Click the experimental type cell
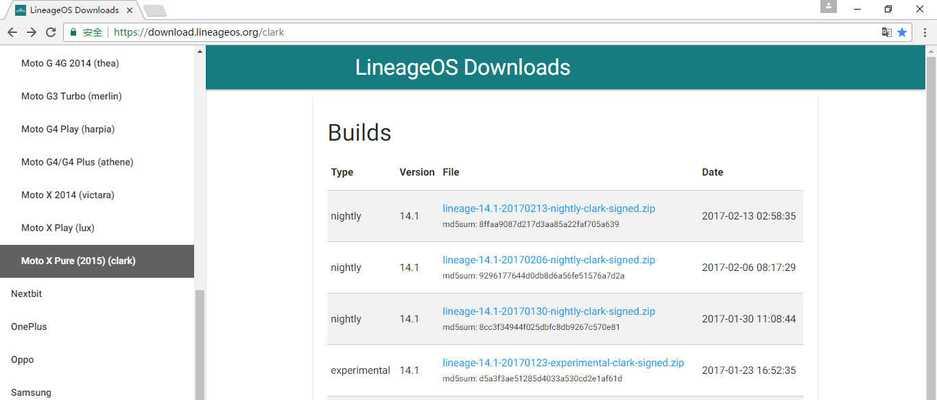Screen dimensions: 937x400 tap(360, 370)
